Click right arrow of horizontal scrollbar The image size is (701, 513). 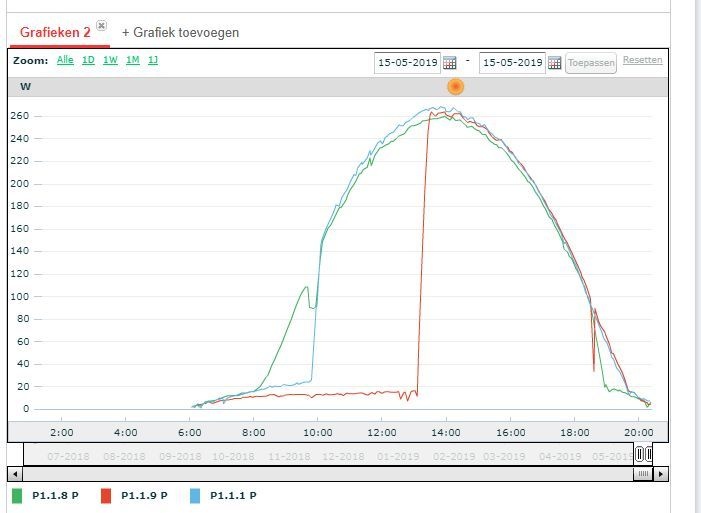(x=661, y=474)
